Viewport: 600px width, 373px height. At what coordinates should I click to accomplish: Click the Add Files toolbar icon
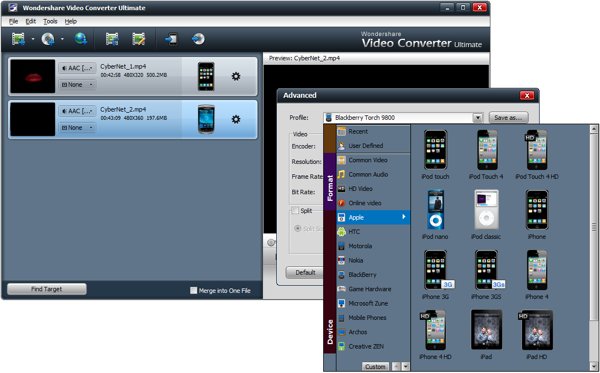pos(18,39)
